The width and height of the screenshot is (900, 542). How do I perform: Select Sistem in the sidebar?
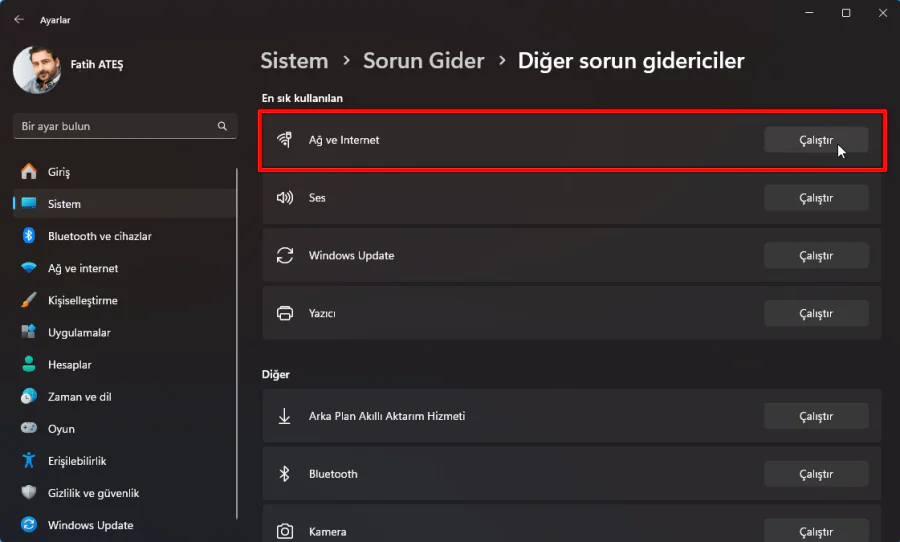[x=125, y=204]
